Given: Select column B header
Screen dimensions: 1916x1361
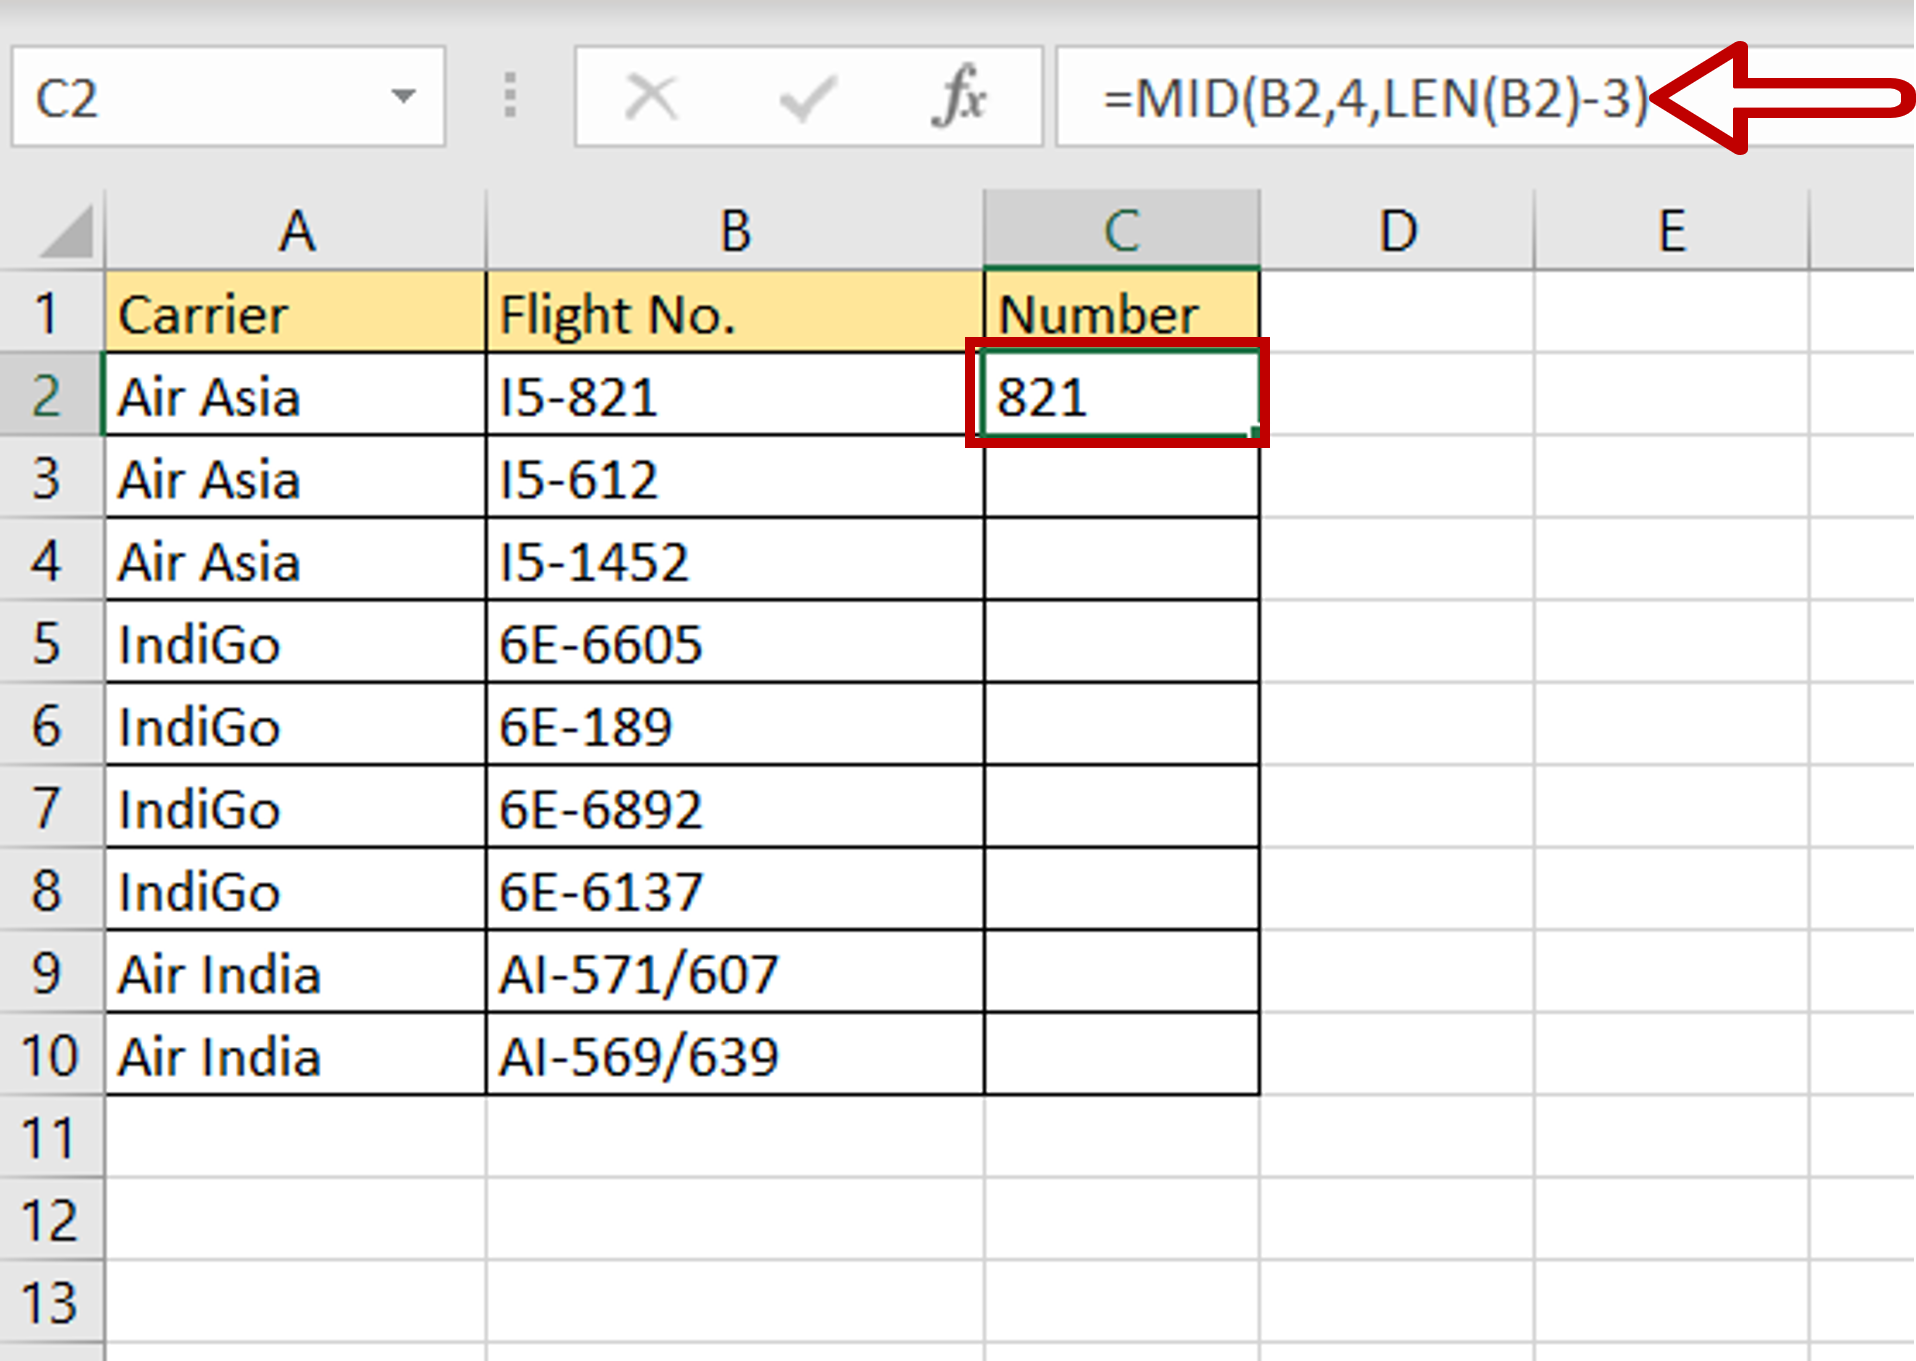Looking at the screenshot, I should click(735, 231).
